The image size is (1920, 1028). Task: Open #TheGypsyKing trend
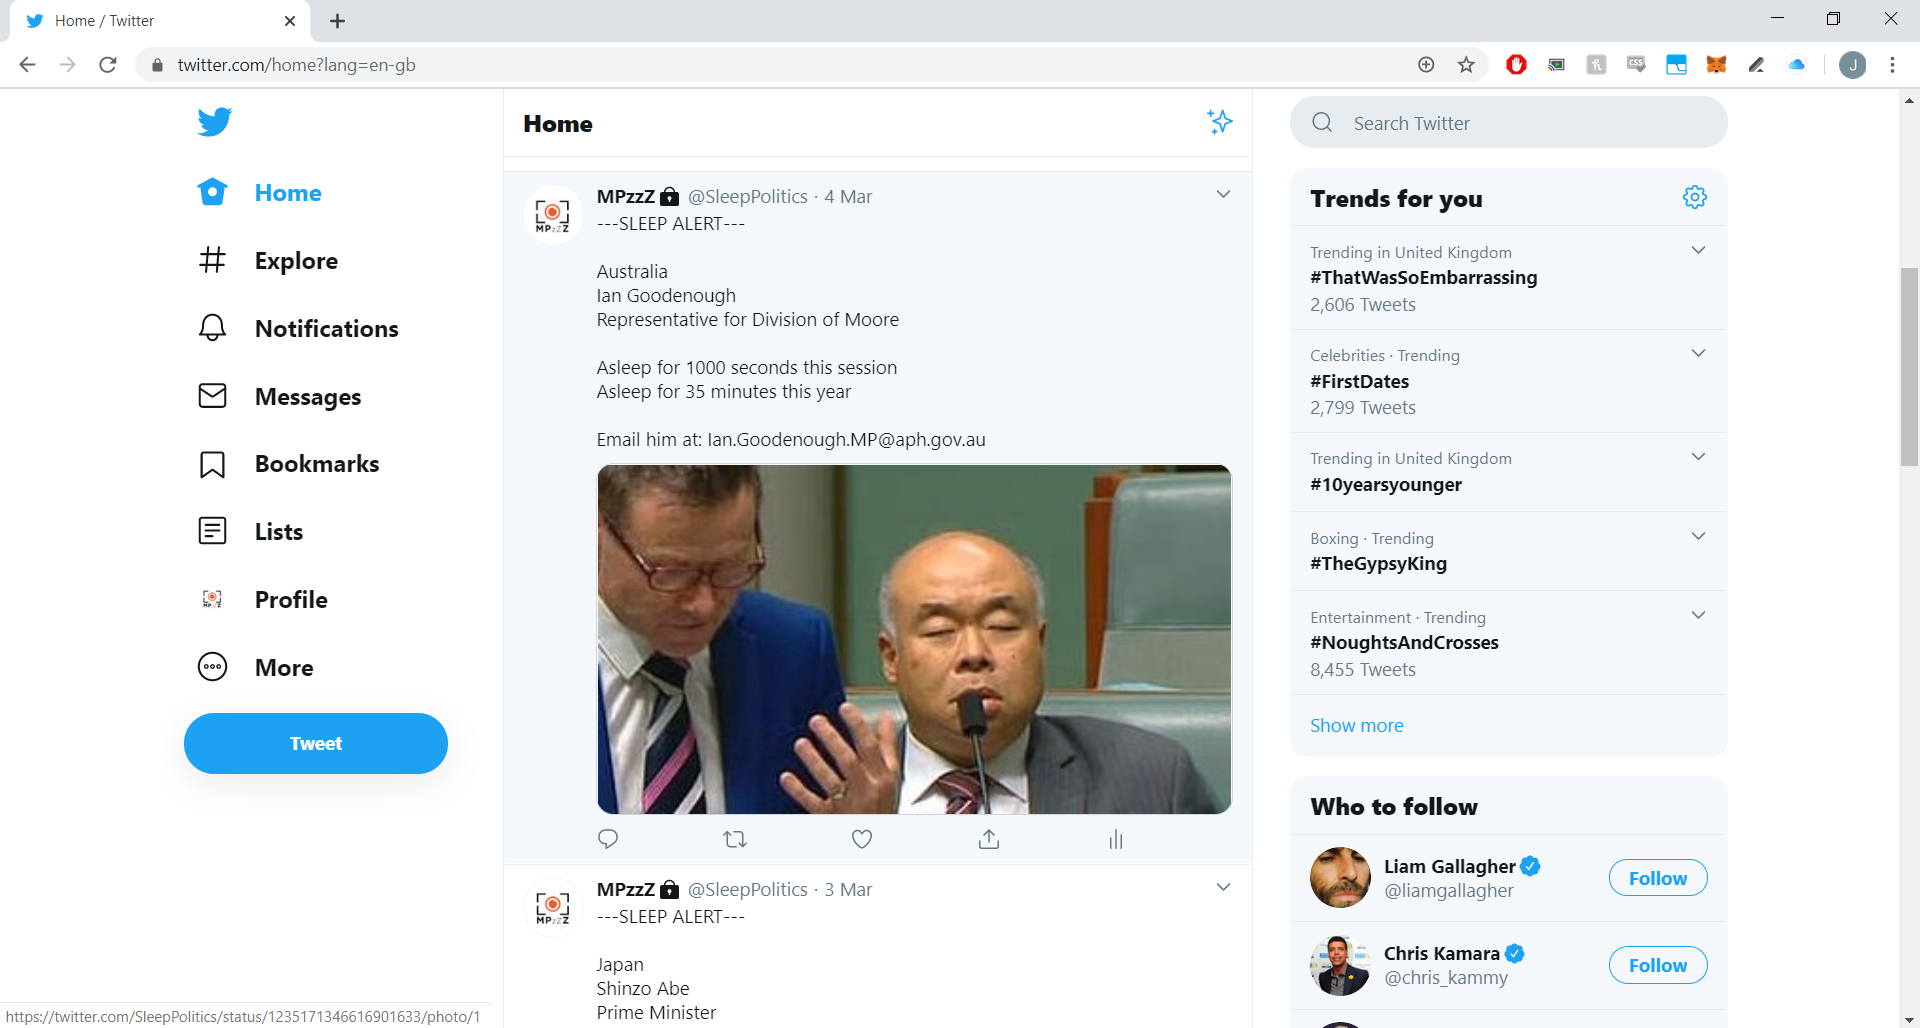(x=1378, y=564)
